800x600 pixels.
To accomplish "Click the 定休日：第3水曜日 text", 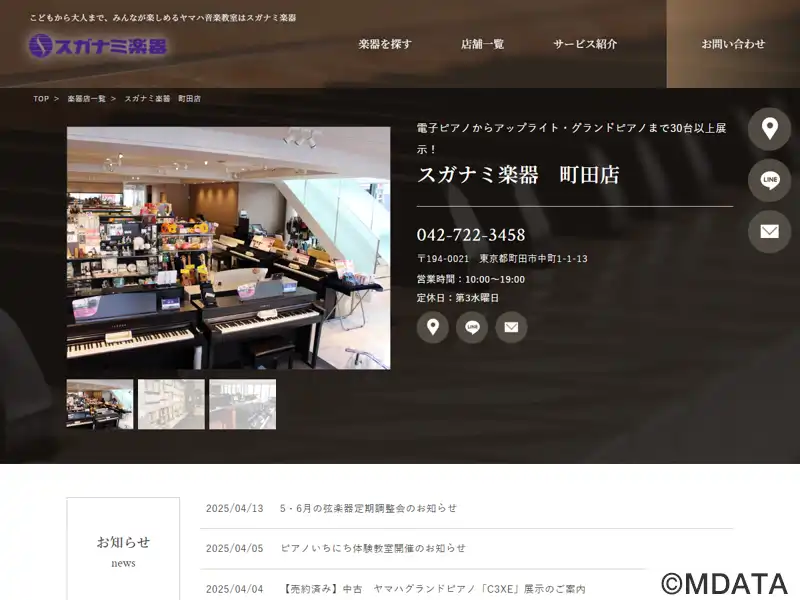I will tap(458, 297).
